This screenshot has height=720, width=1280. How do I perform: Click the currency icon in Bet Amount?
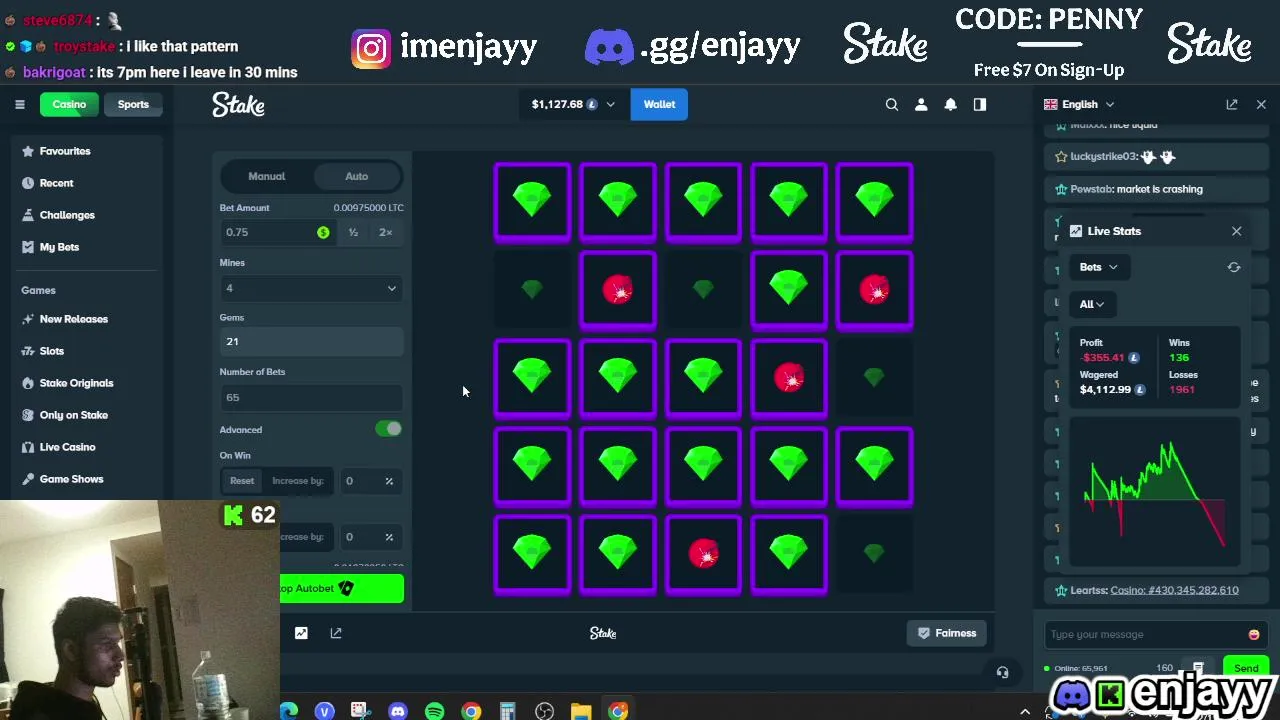(x=323, y=232)
